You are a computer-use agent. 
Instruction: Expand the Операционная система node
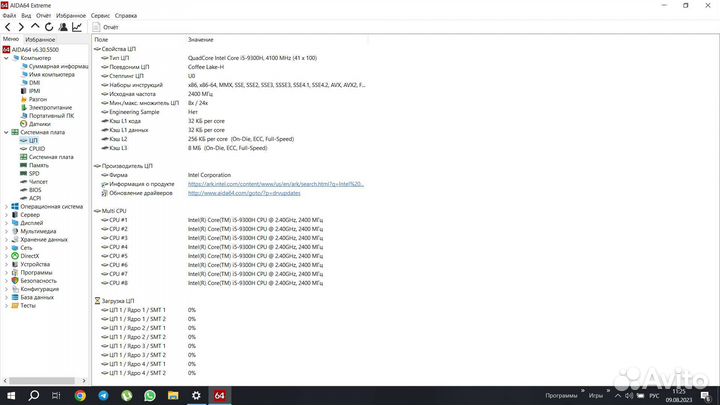pos(6,207)
